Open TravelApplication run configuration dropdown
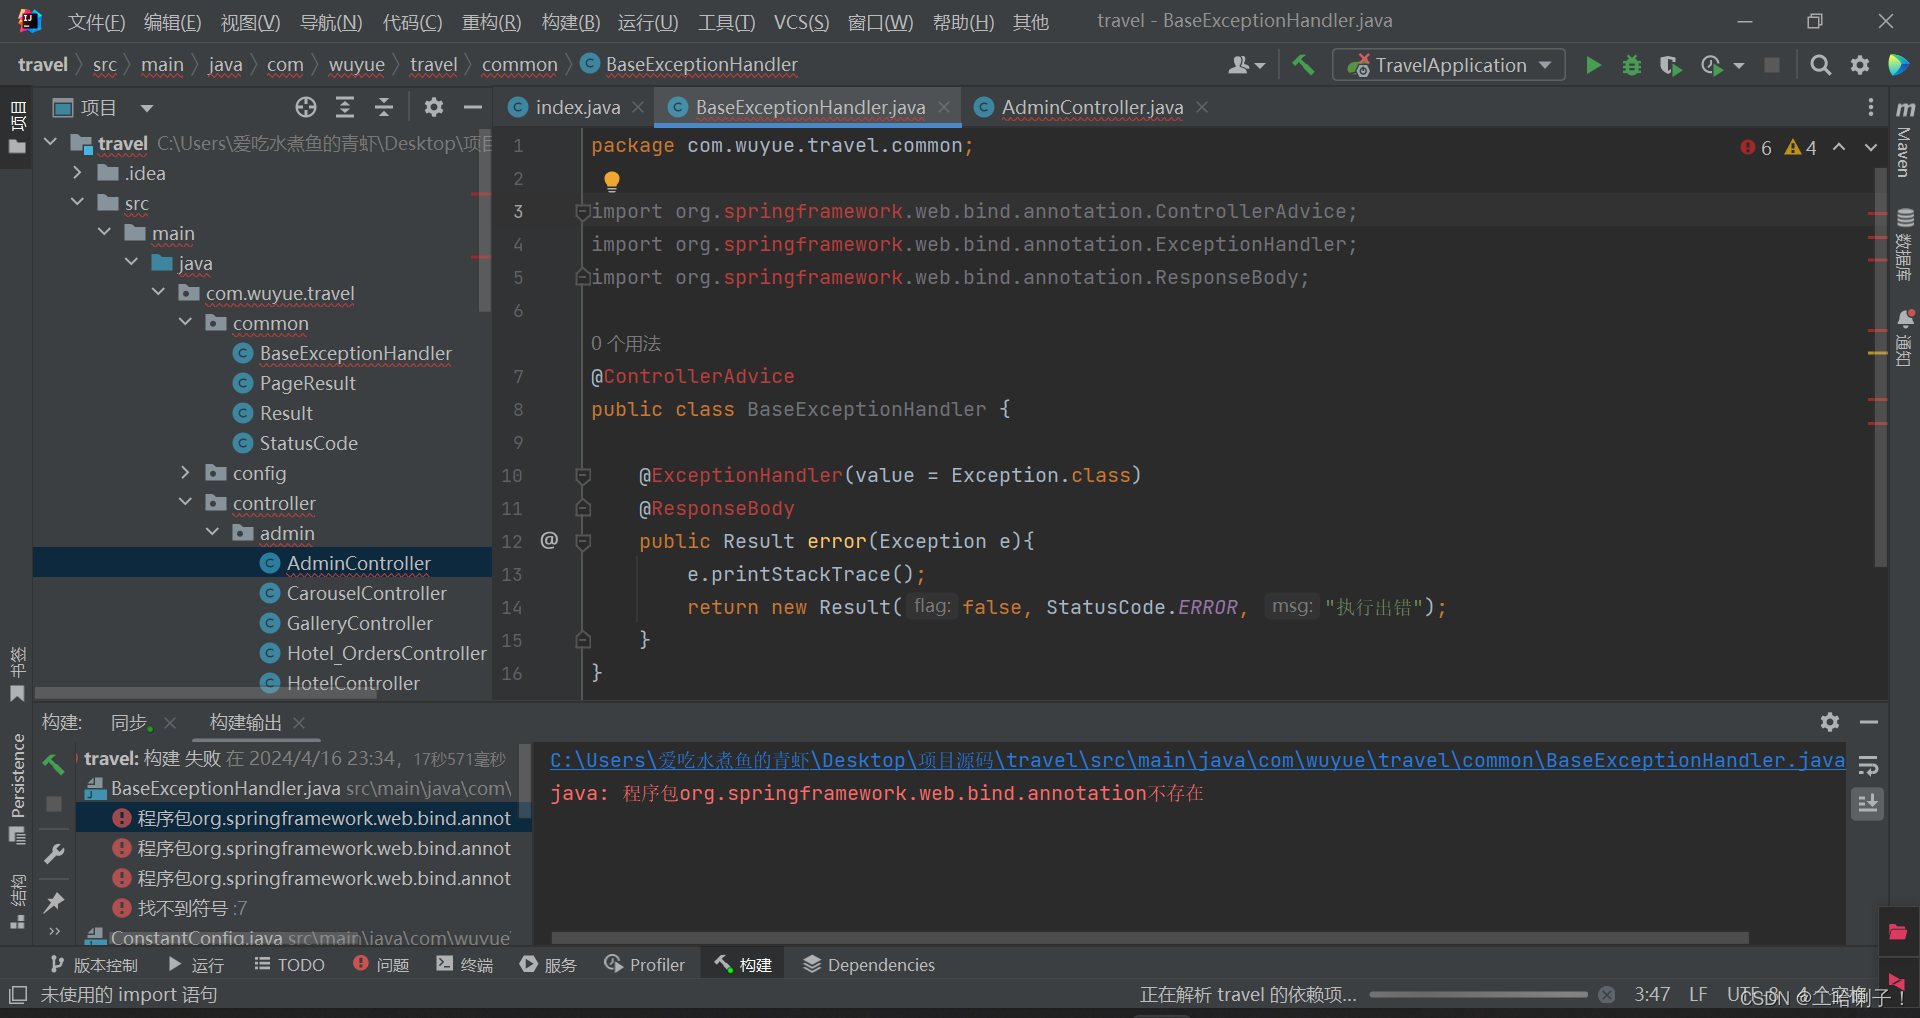This screenshot has height=1018, width=1920. click(x=1449, y=65)
